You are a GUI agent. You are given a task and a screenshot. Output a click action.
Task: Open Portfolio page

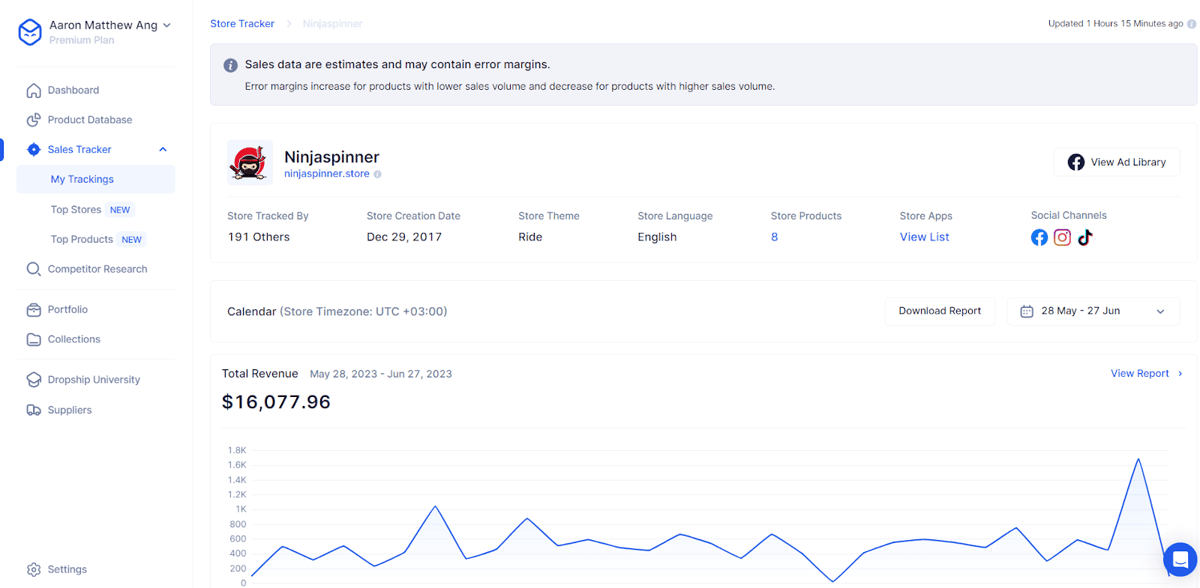(67, 310)
